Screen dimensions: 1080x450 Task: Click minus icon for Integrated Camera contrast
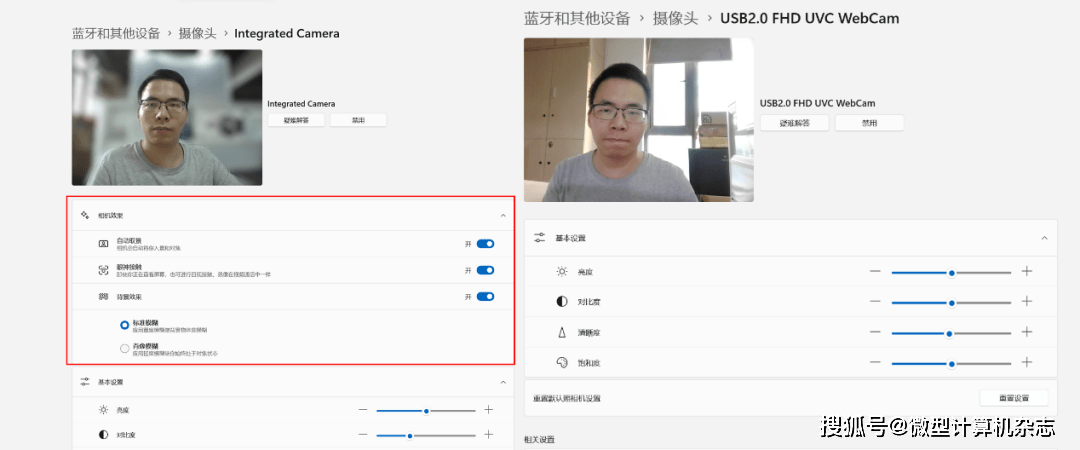click(363, 435)
